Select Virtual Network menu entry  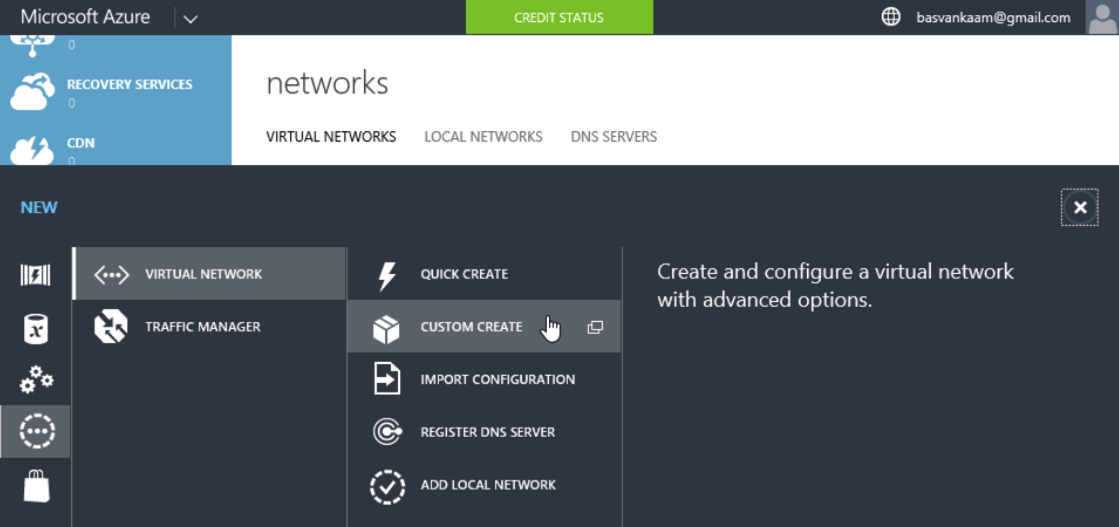tap(209, 273)
